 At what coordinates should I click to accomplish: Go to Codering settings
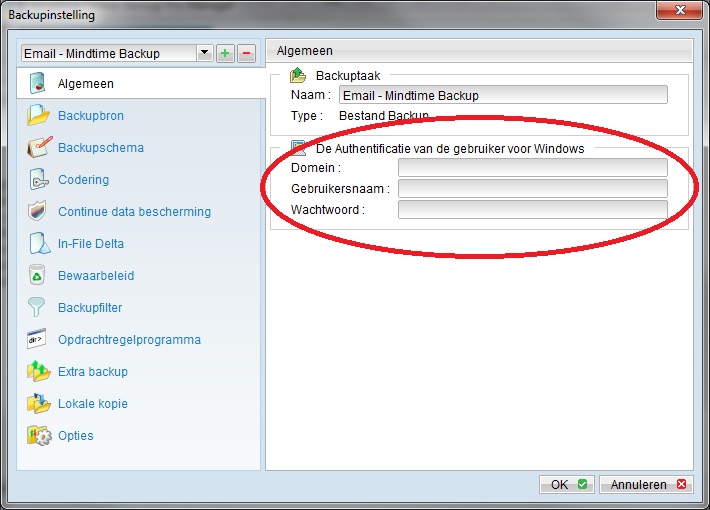click(84, 180)
